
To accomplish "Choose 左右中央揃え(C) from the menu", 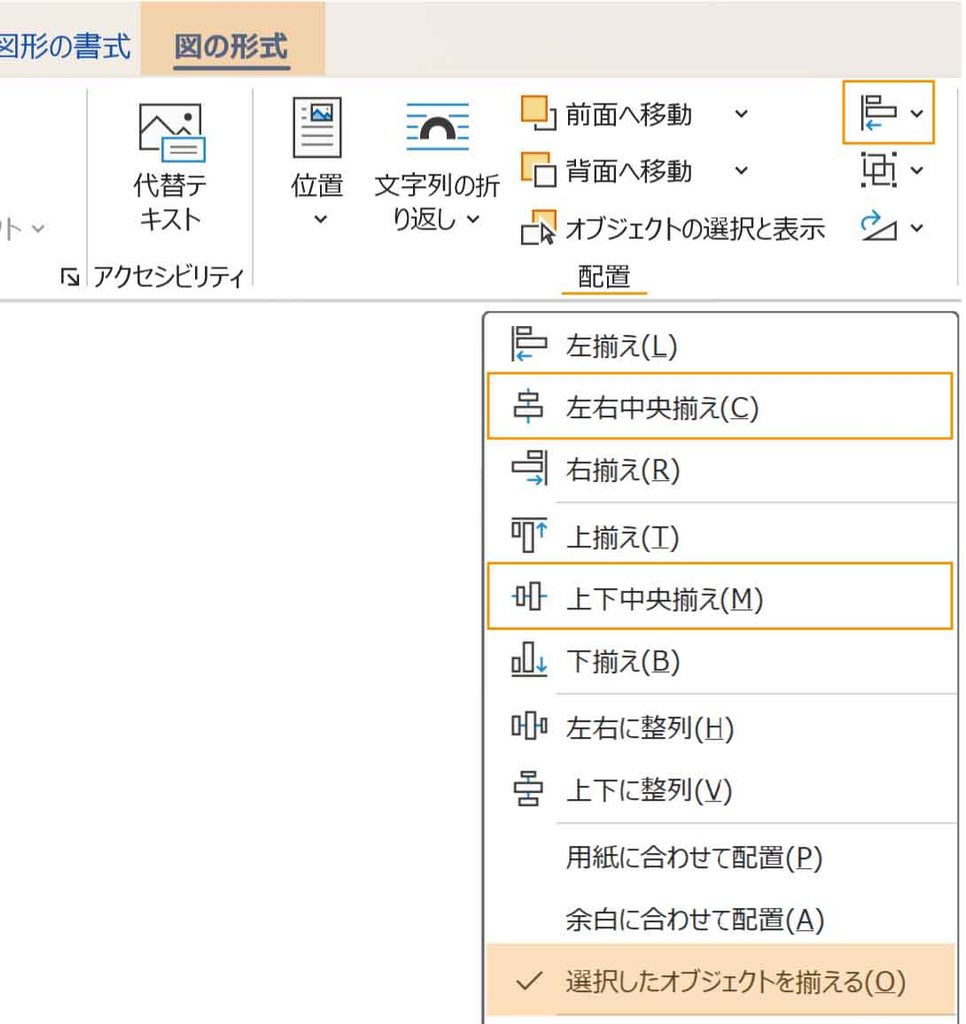I will [x=720, y=406].
